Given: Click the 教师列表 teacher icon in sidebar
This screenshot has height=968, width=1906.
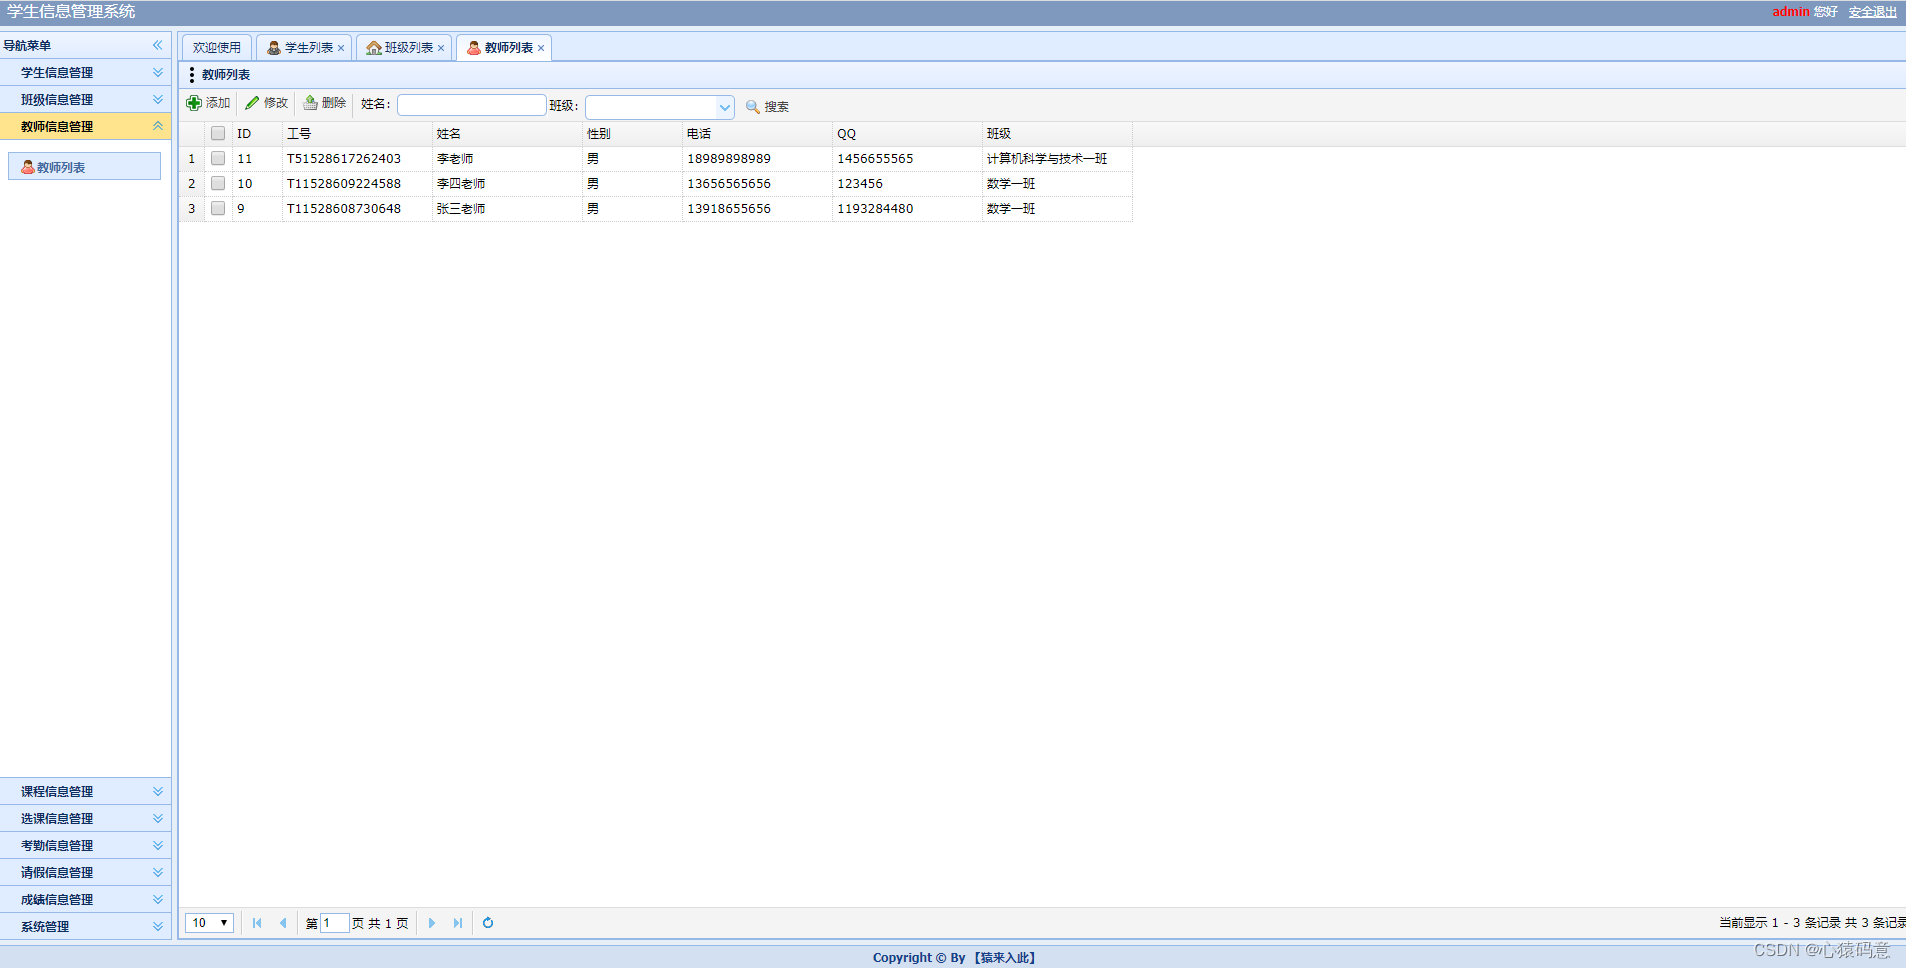Looking at the screenshot, I should tap(27, 166).
